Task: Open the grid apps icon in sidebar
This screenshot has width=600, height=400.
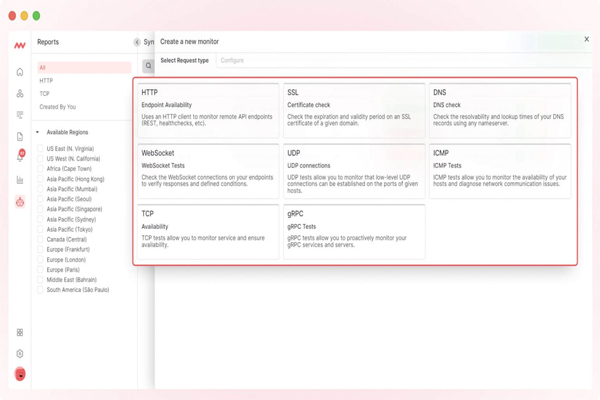Action: pyautogui.click(x=20, y=332)
